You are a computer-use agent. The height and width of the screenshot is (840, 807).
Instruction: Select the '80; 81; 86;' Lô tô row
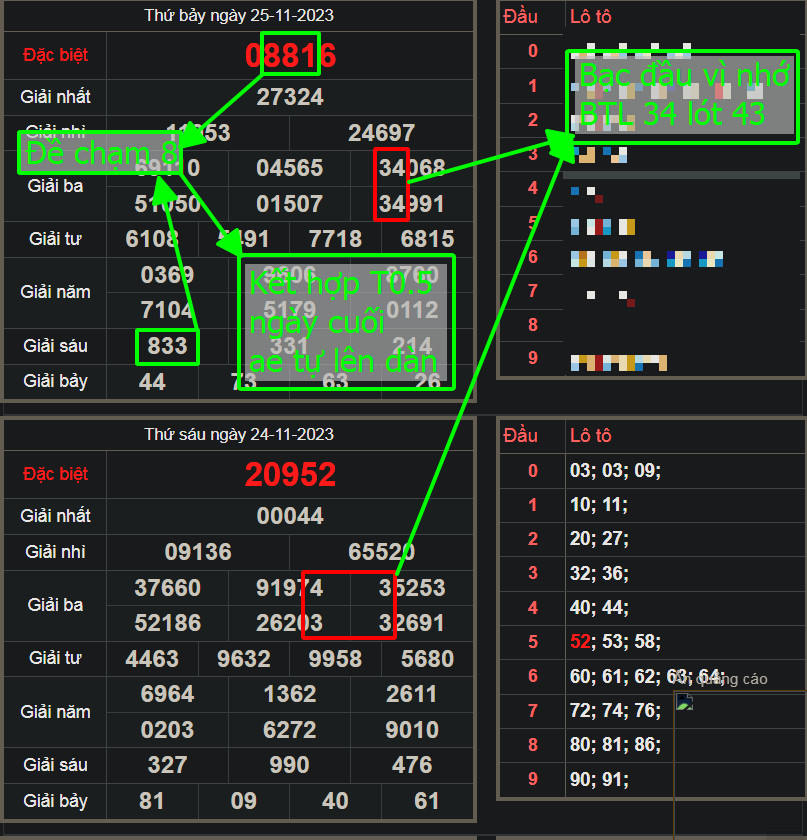(x=614, y=745)
